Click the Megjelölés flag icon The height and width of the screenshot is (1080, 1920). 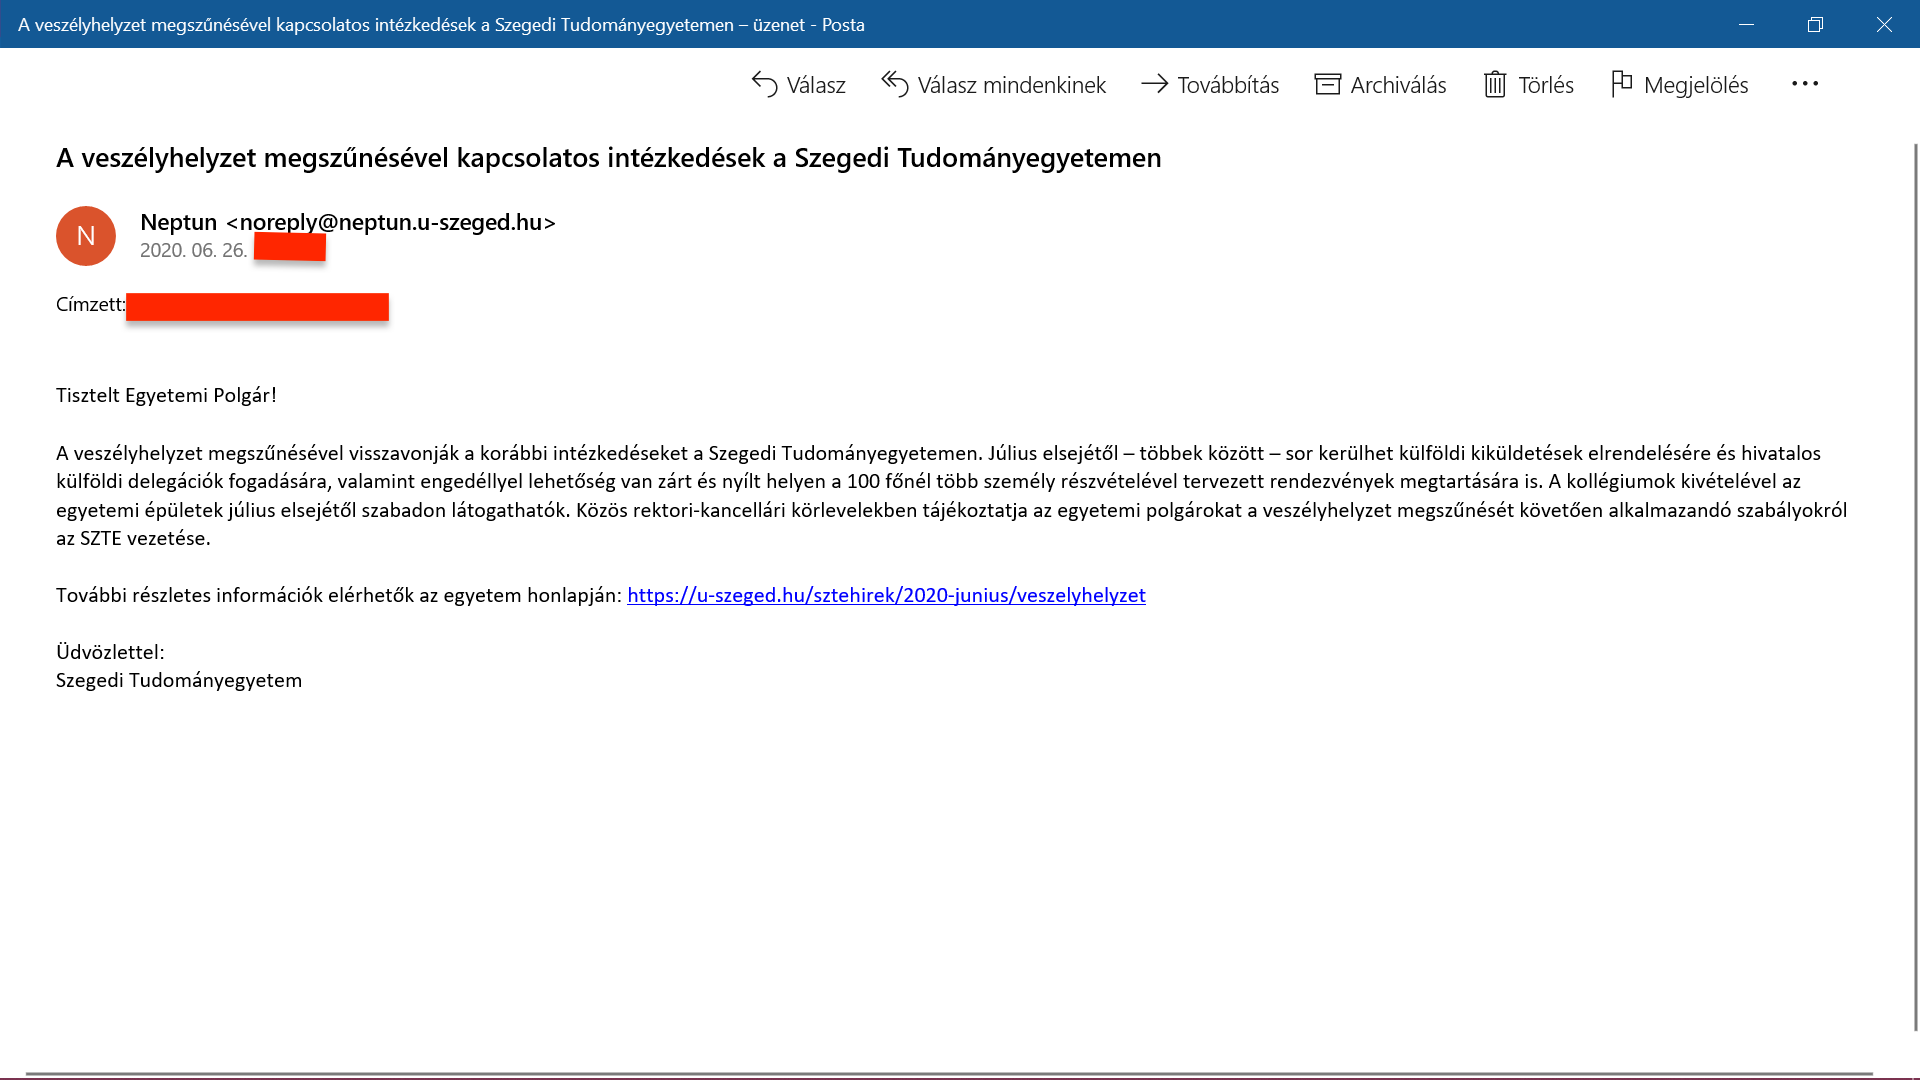pos(1621,84)
